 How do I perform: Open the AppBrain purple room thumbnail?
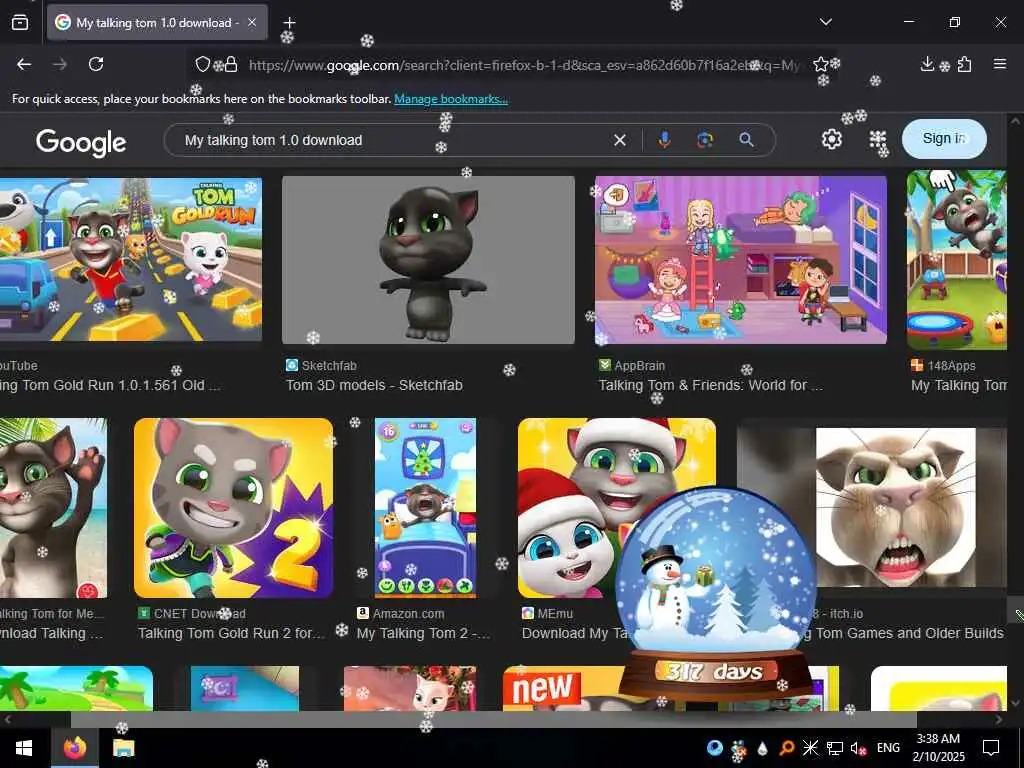coord(741,260)
